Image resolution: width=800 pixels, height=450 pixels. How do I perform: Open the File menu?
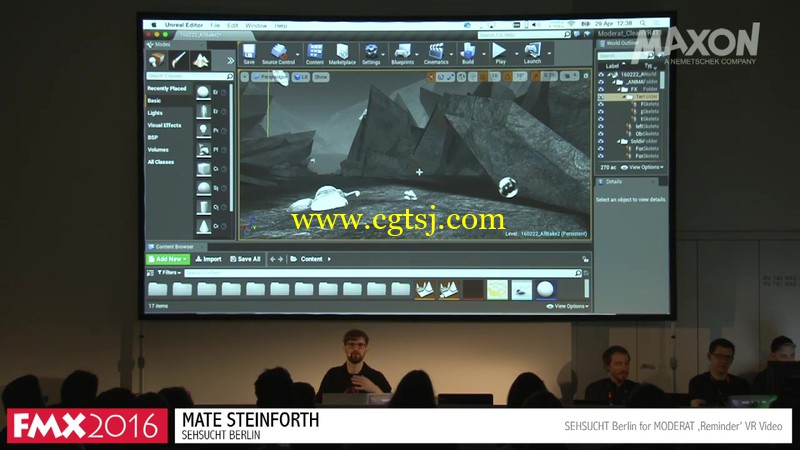[215, 25]
